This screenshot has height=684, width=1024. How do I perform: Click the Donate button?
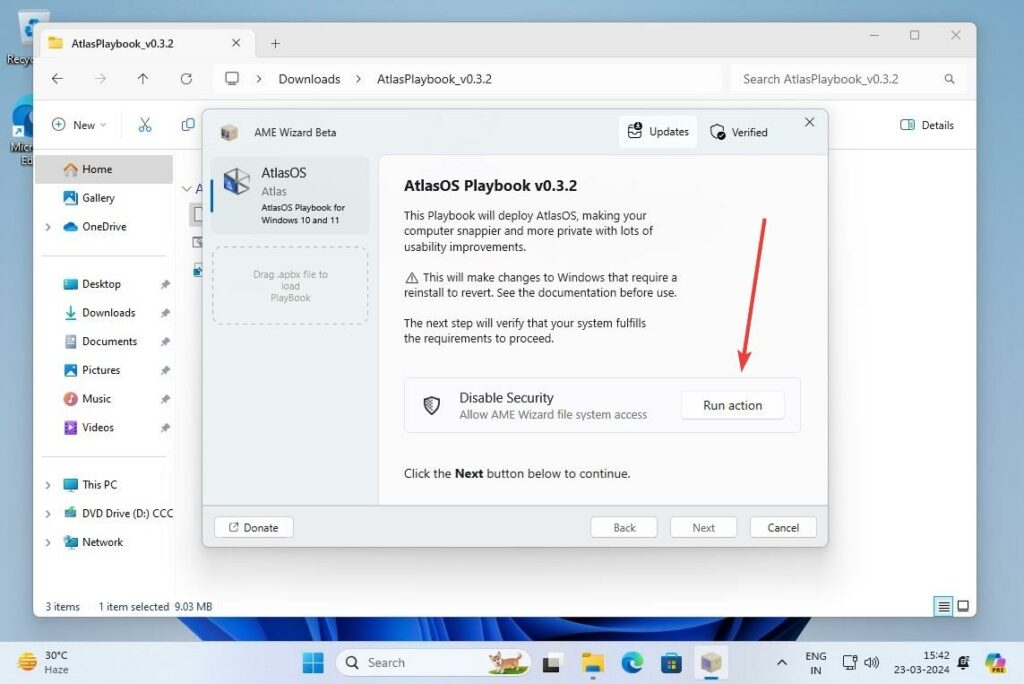click(253, 527)
